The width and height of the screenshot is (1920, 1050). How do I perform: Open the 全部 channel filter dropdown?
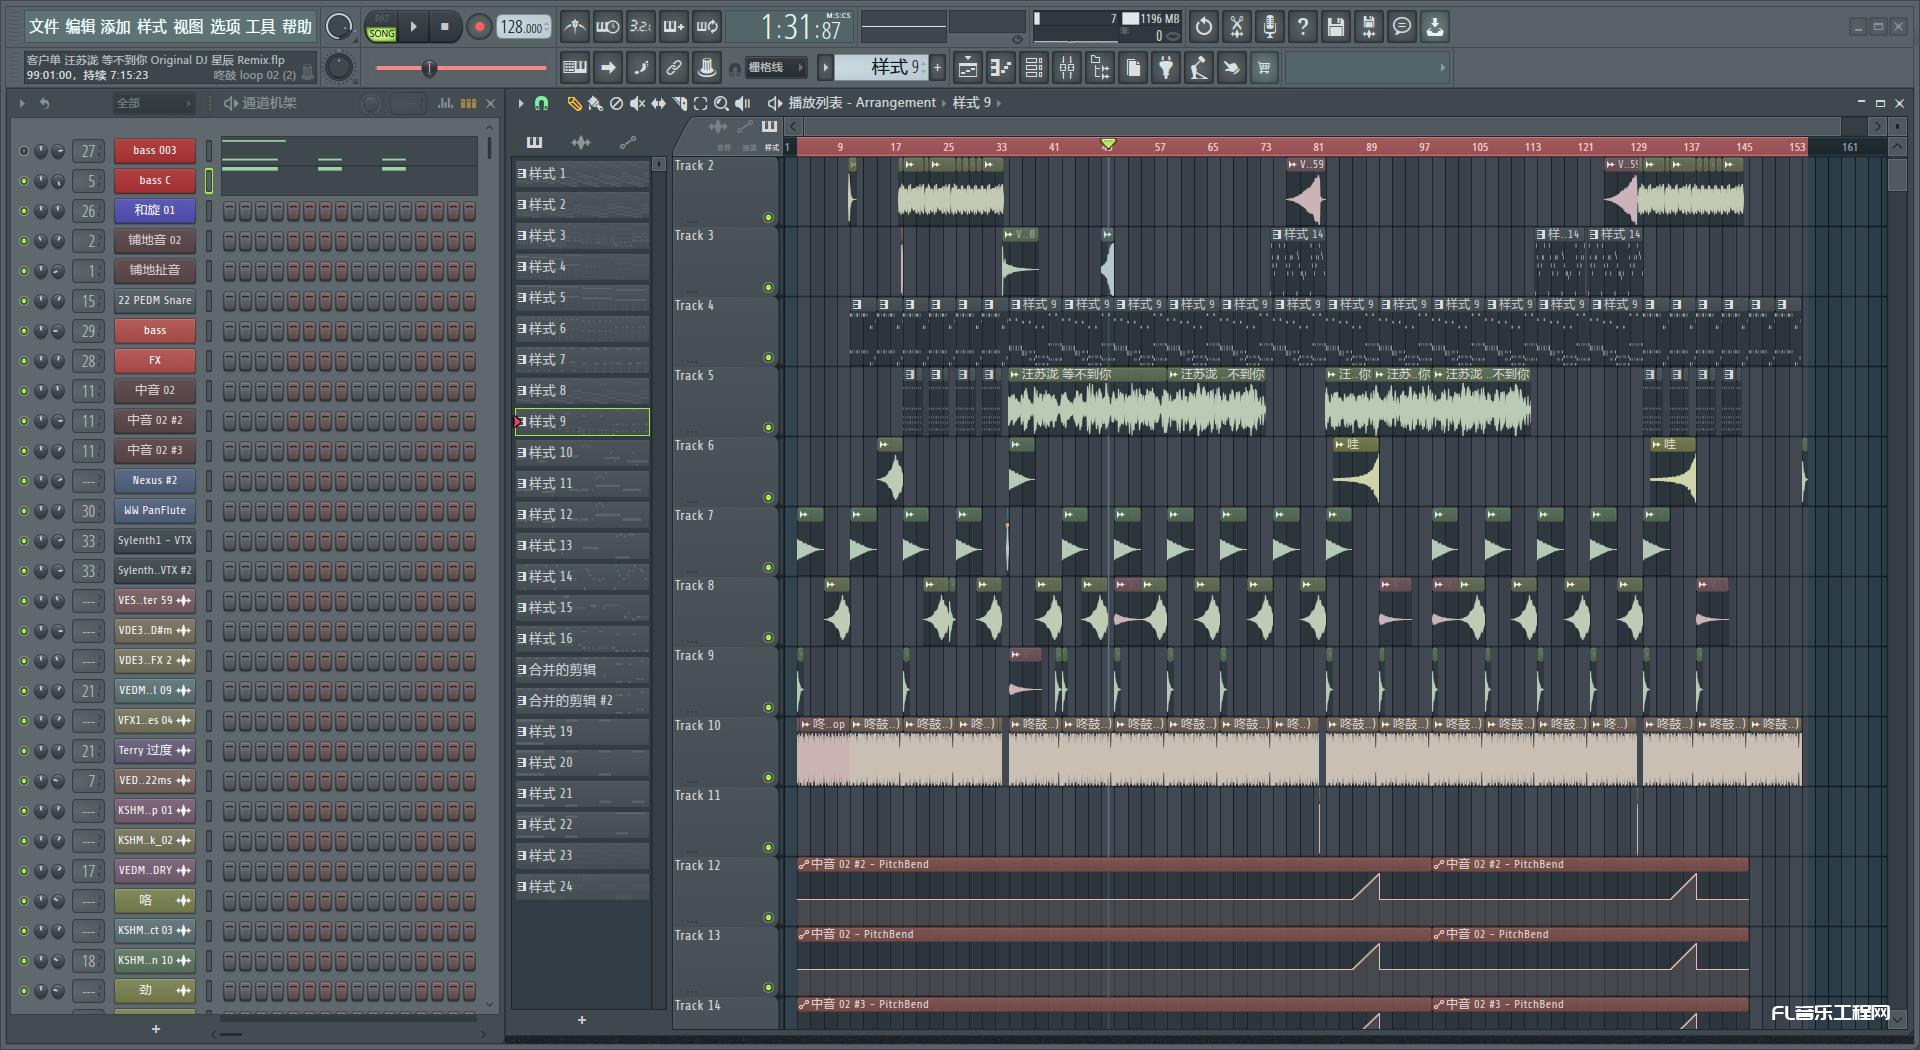152,103
